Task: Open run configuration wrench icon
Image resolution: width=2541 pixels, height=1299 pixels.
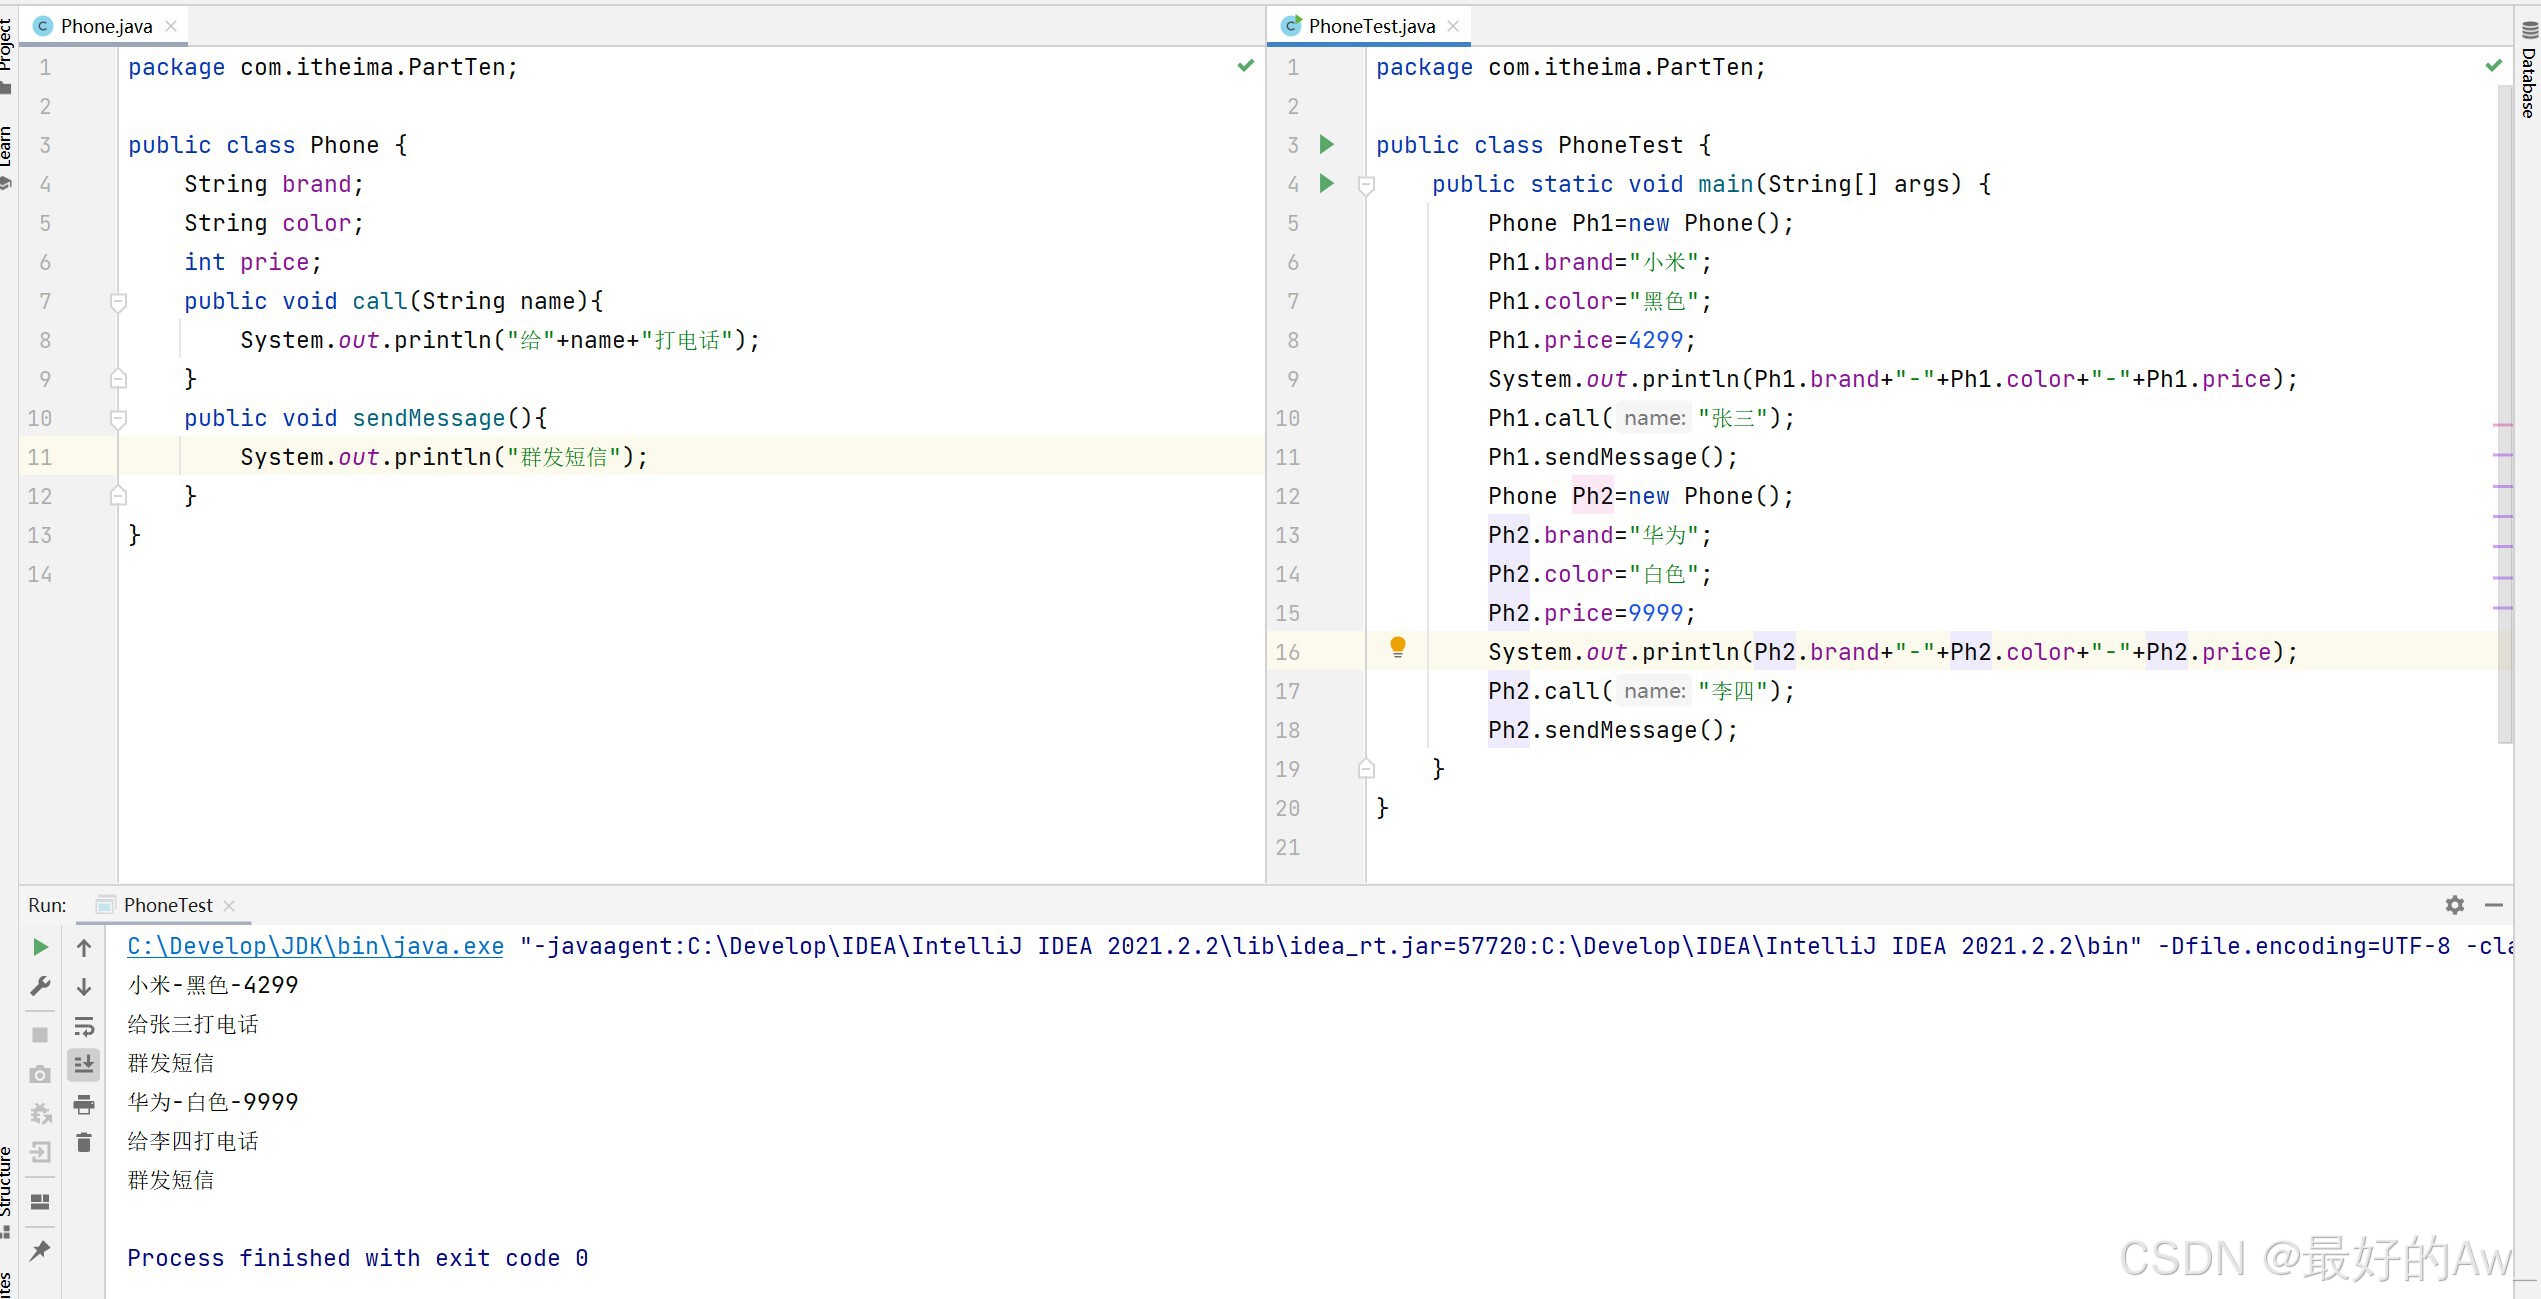Action: point(40,987)
